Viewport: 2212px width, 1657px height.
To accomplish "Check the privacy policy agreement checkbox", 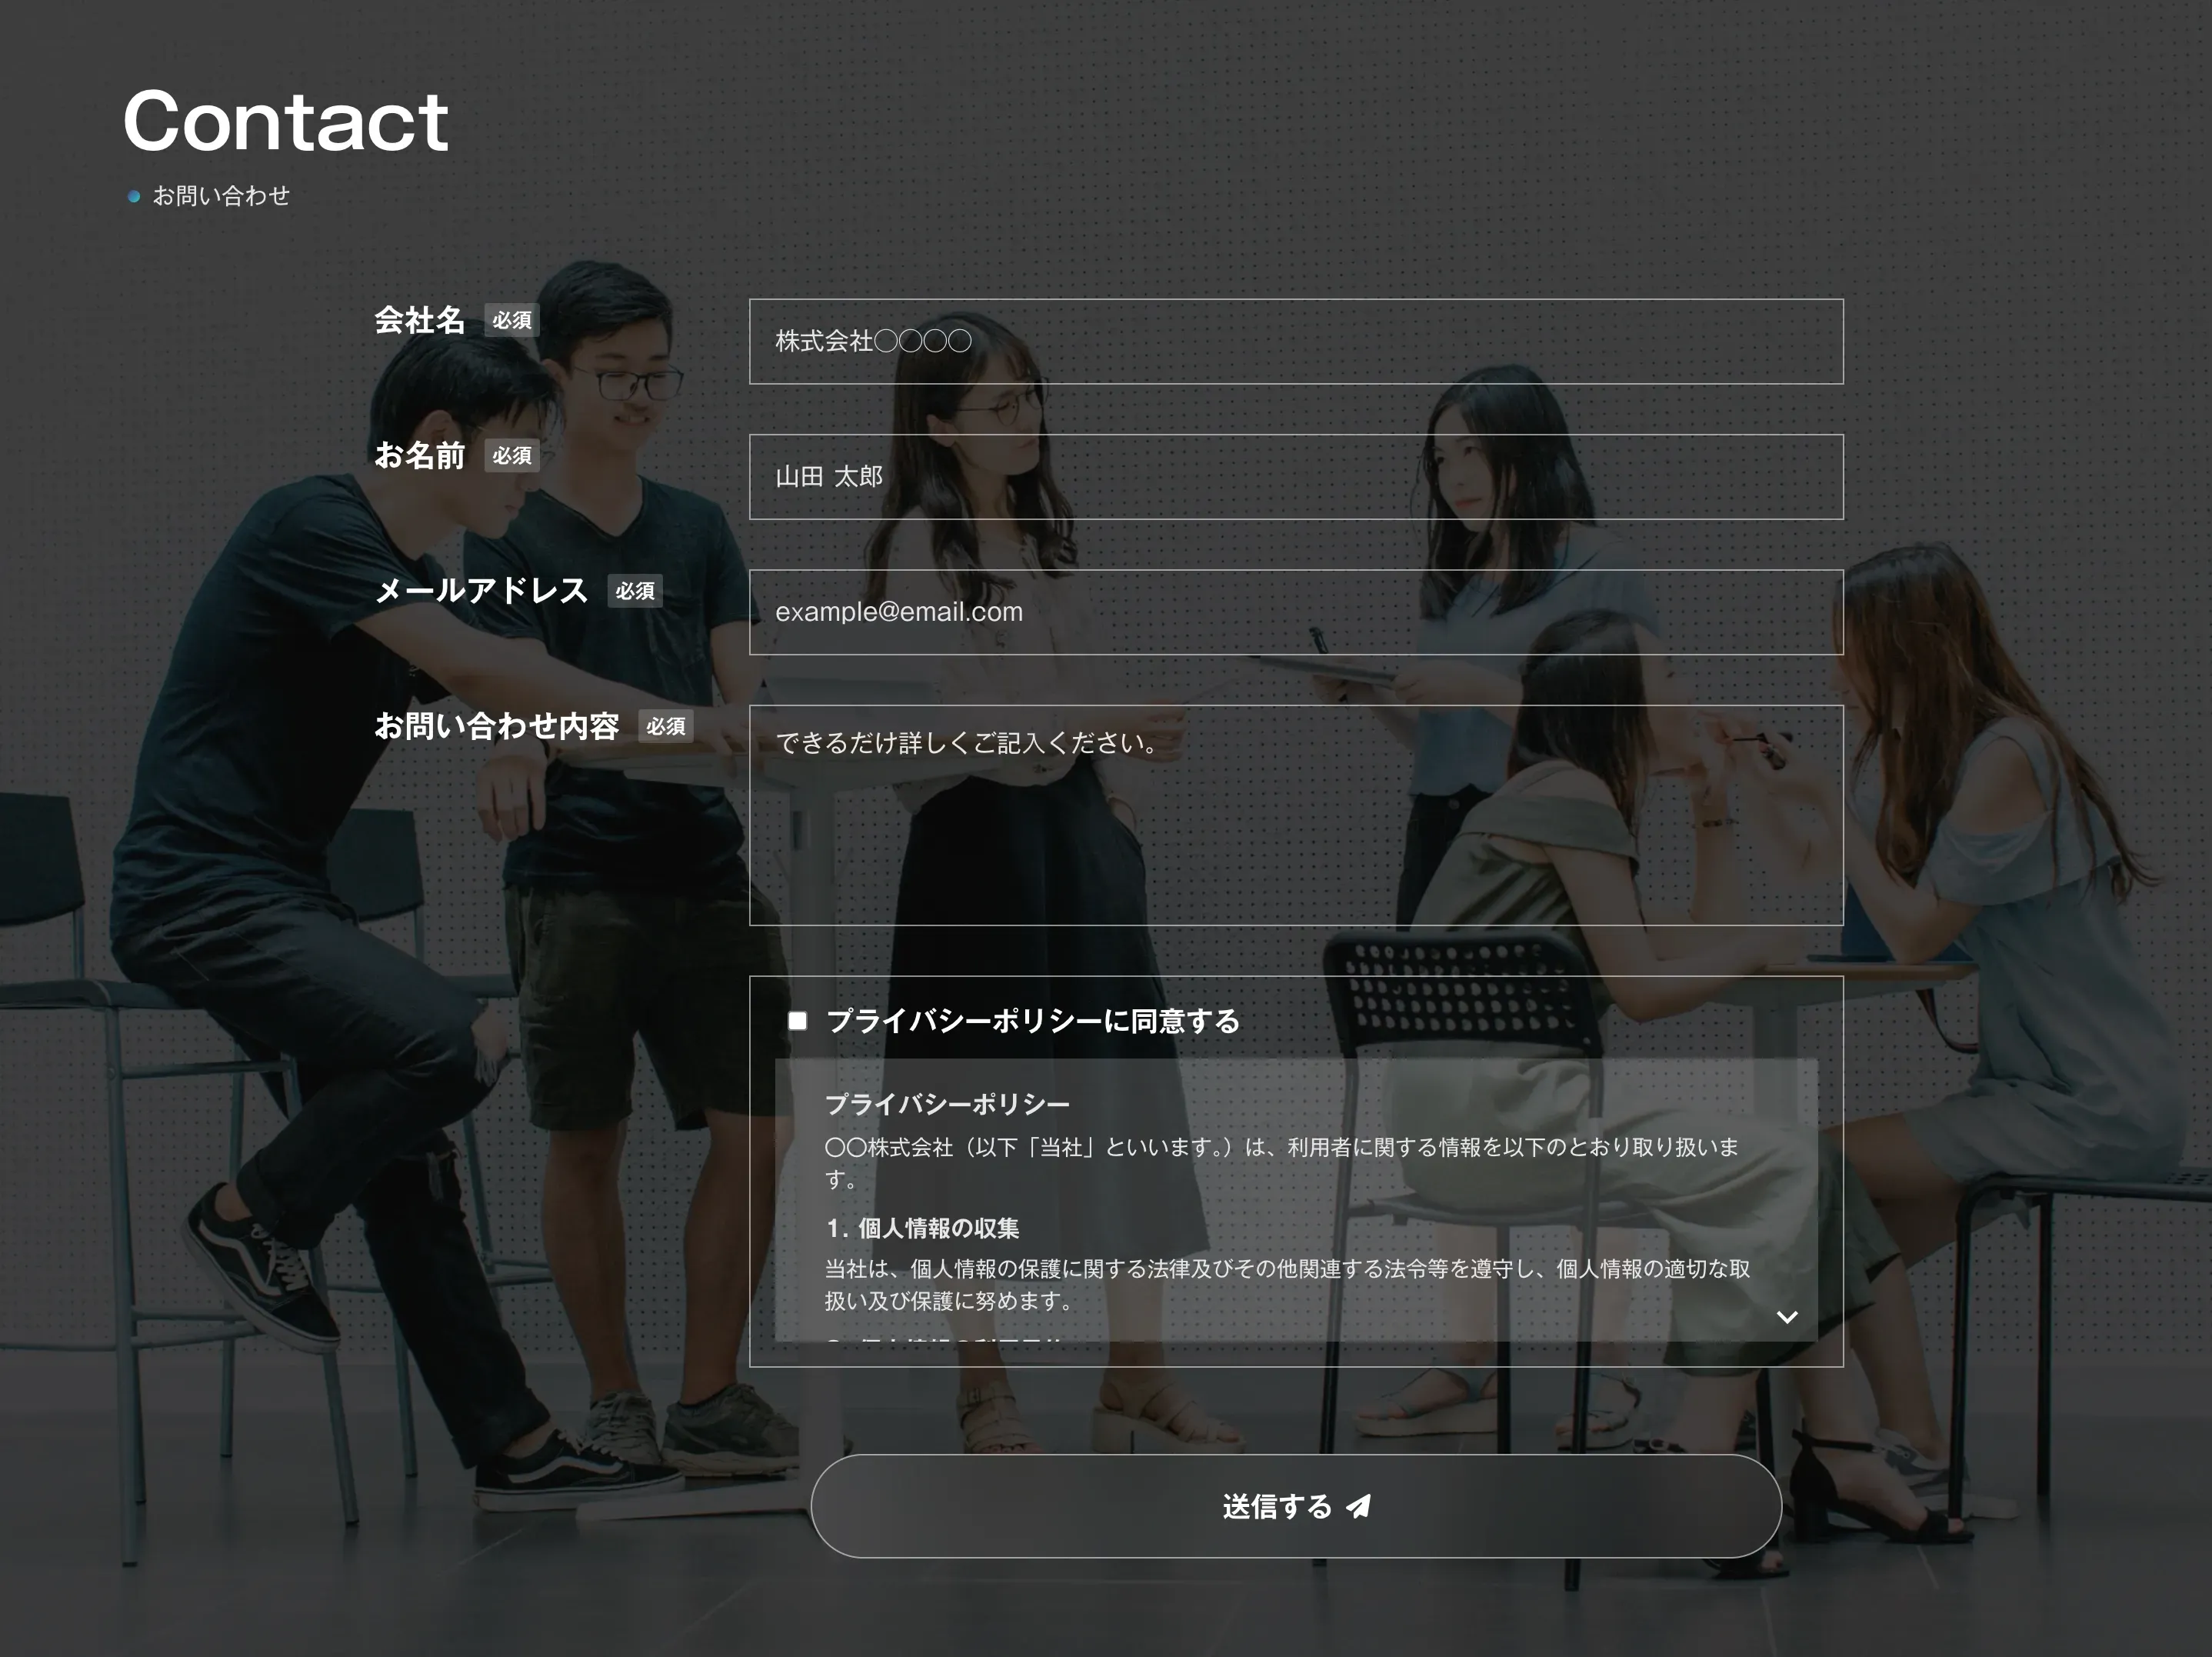I will [797, 1021].
